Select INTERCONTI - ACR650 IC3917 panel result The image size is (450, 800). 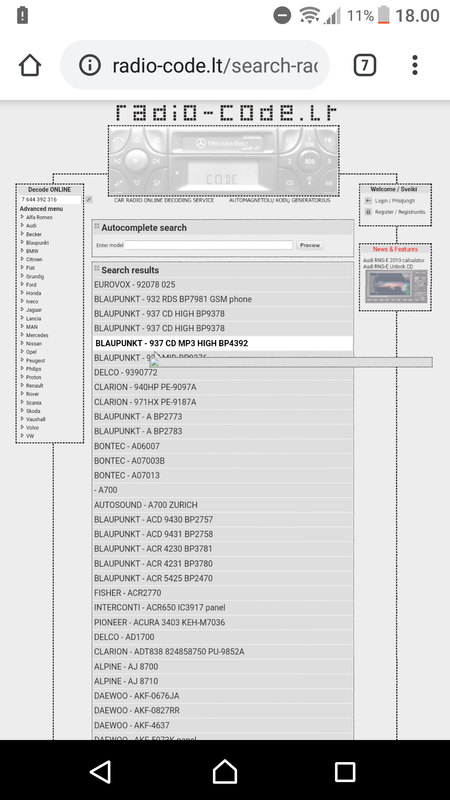222,608
